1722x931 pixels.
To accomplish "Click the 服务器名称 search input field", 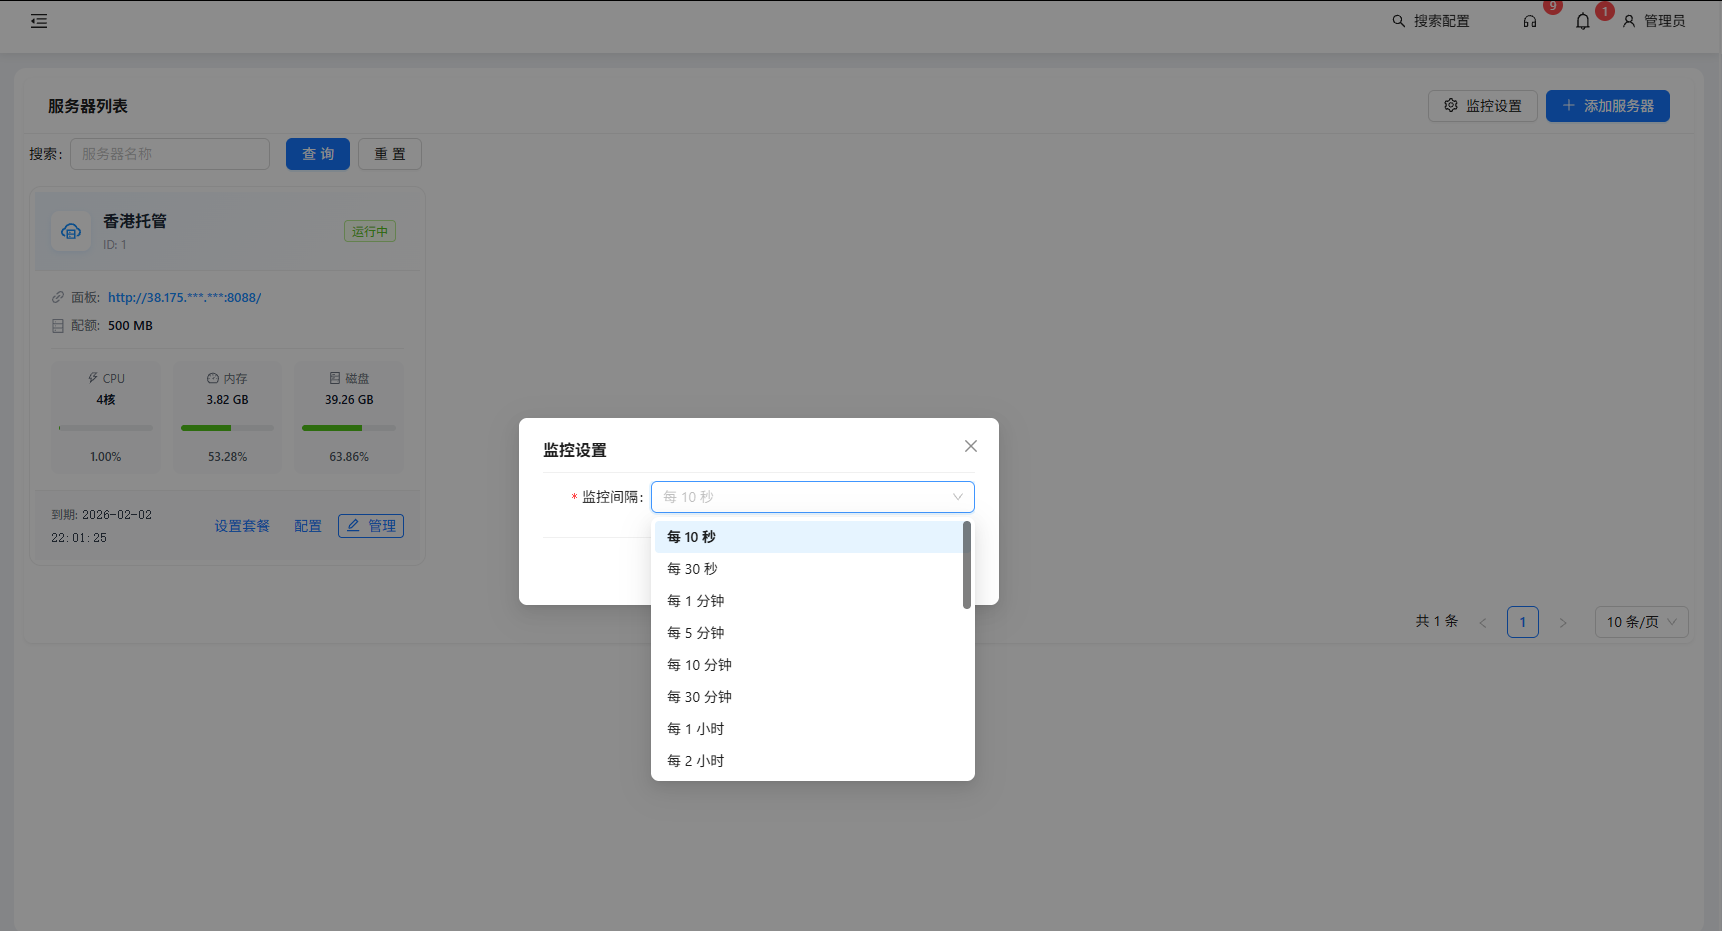I will pyautogui.click(x=169, y=153).
